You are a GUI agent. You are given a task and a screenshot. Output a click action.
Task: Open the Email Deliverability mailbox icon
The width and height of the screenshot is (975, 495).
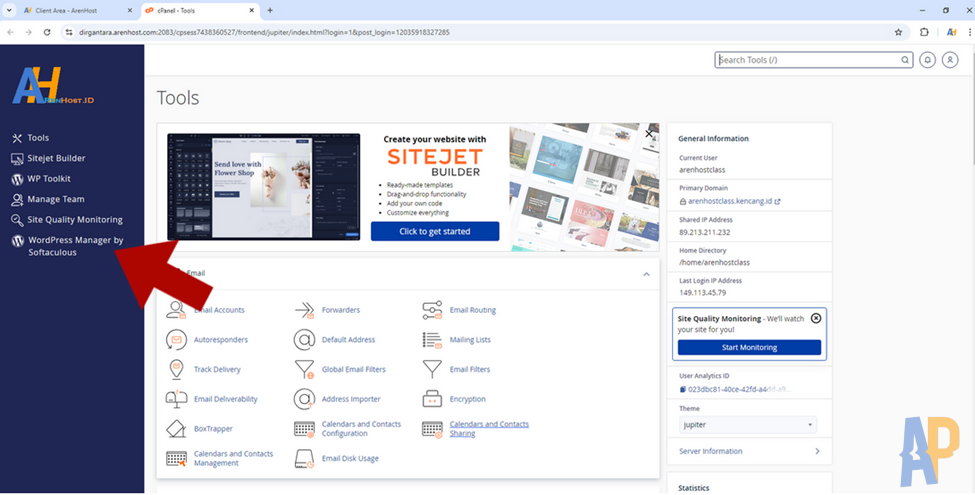[x=177, y=399]
